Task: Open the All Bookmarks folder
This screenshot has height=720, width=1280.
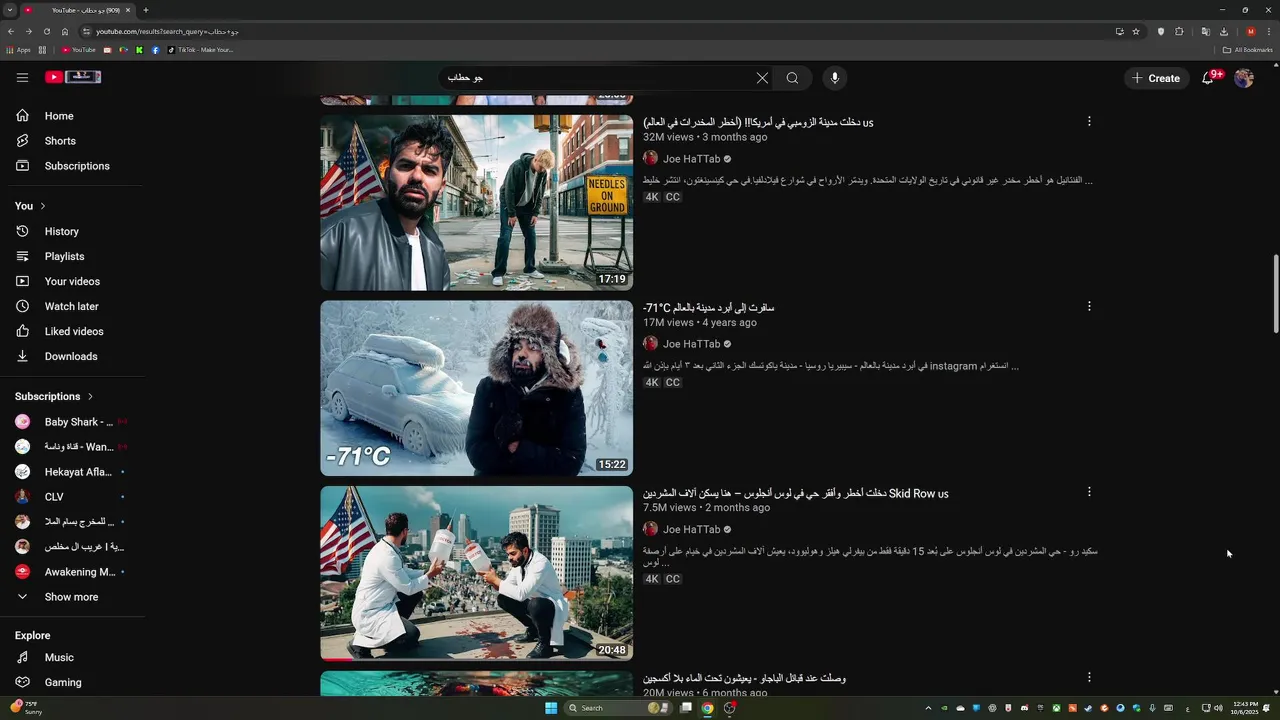Action: click(x=1247, y=50)
